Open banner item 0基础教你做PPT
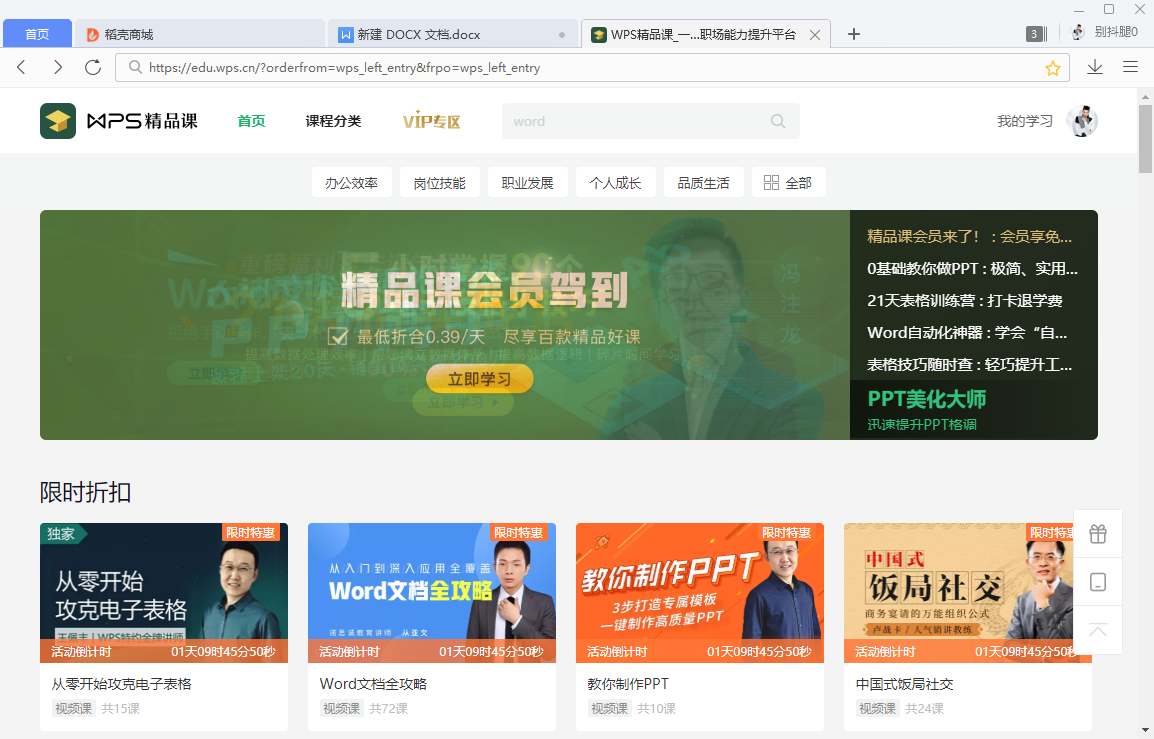Screen dimensions: 1154x739 pyautogui.click(x=972, y=269)
